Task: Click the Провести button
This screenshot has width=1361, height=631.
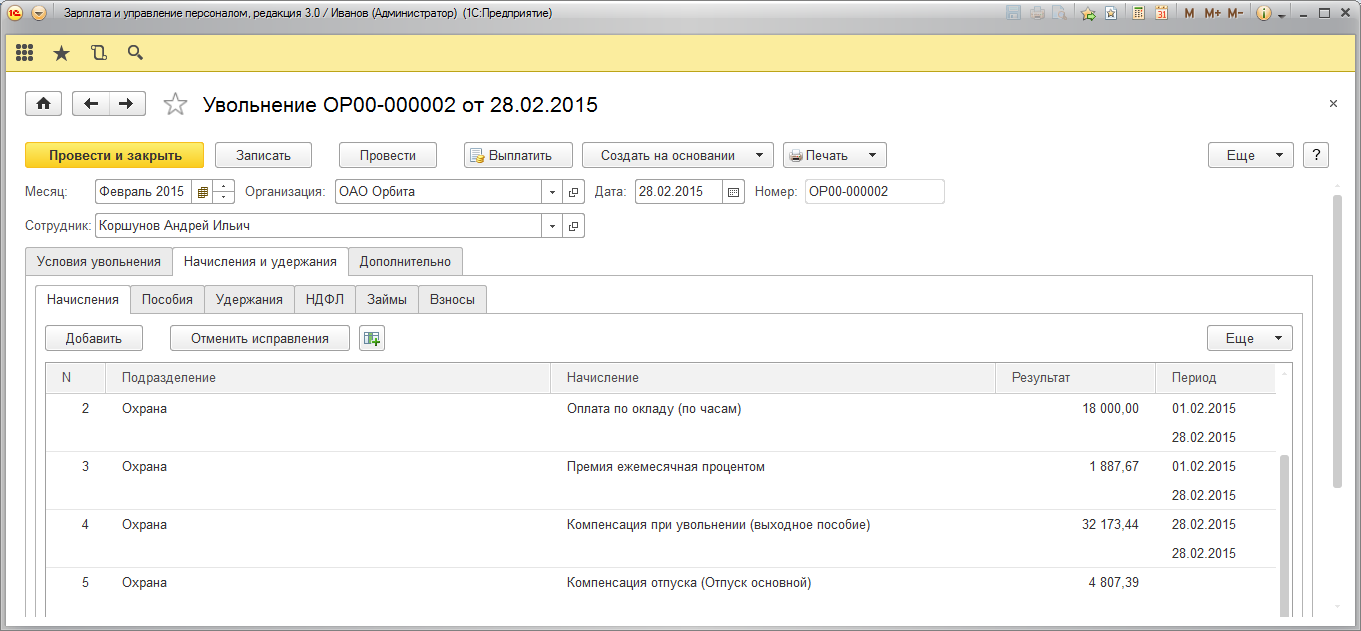Action: pos(388,155)
